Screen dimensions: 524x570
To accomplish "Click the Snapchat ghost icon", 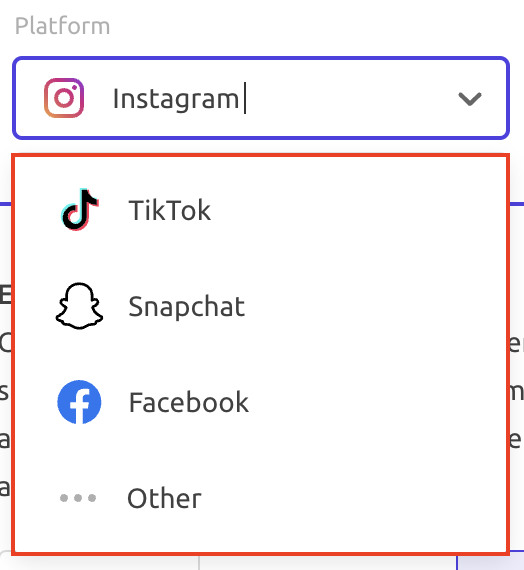I will 79,306.
